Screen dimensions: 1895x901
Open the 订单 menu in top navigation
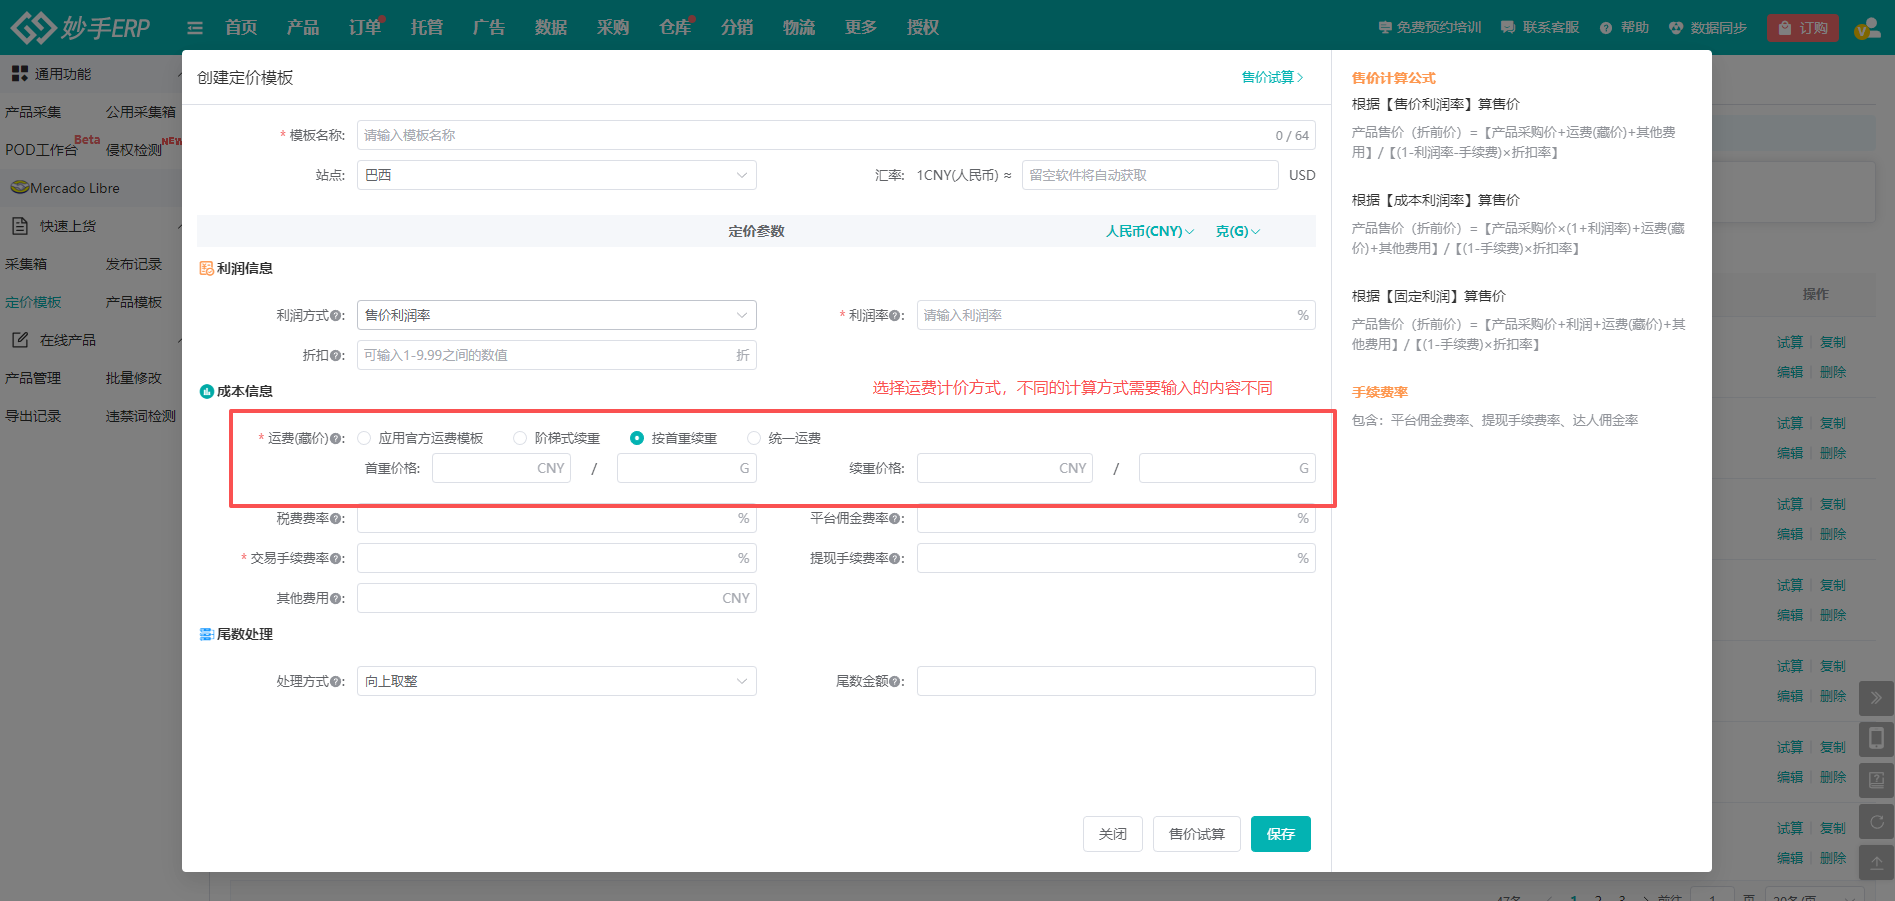coord(365,28)
